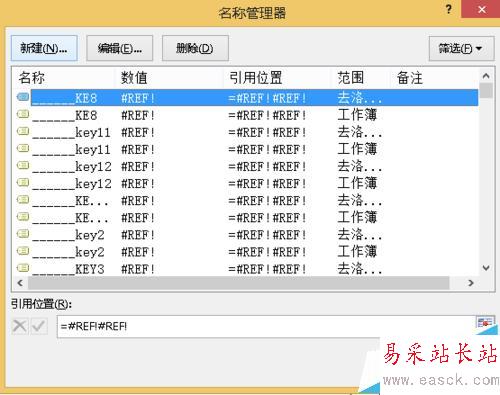
Task: Click =#REF!#REF! reference of KE... 去洛... row
Action: coord(267,201)
